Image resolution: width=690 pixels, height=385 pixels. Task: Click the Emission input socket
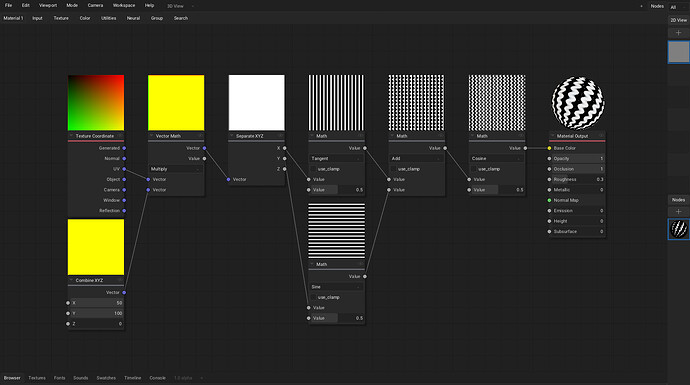point(549,211)
